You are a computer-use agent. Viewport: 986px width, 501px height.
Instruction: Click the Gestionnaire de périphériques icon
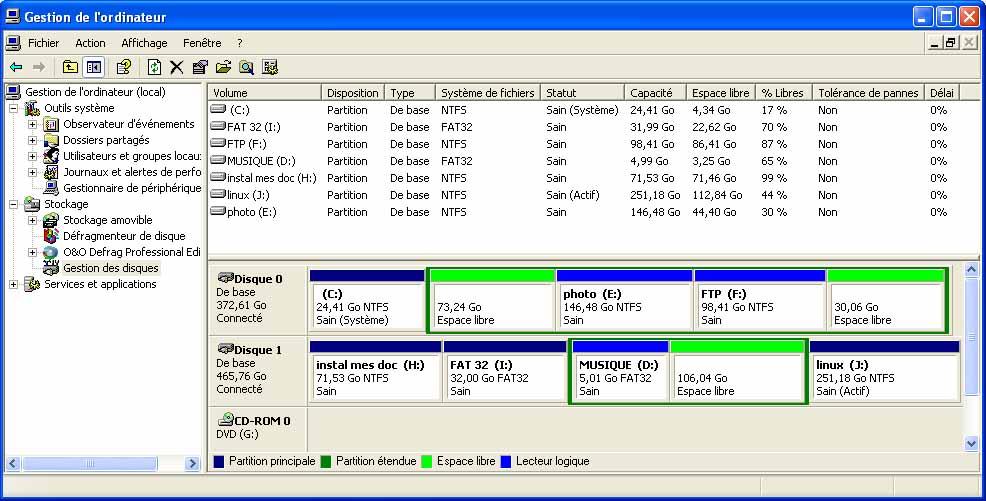tap(51, 188)
